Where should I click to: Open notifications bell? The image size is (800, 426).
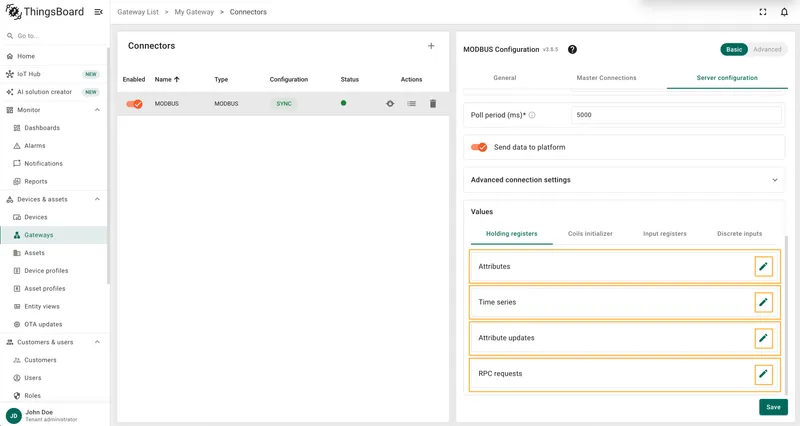pos(784,12)
